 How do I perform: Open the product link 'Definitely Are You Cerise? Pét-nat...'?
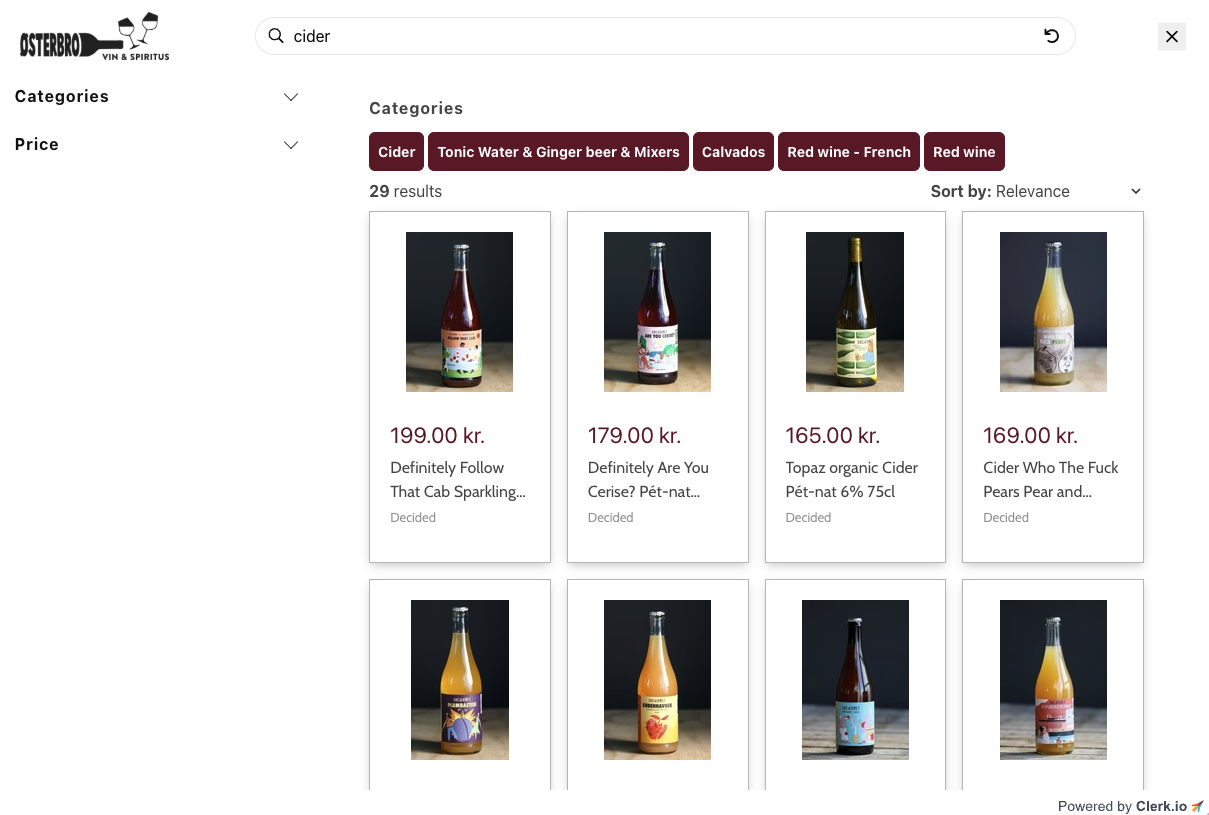click(x=648, y=480)
